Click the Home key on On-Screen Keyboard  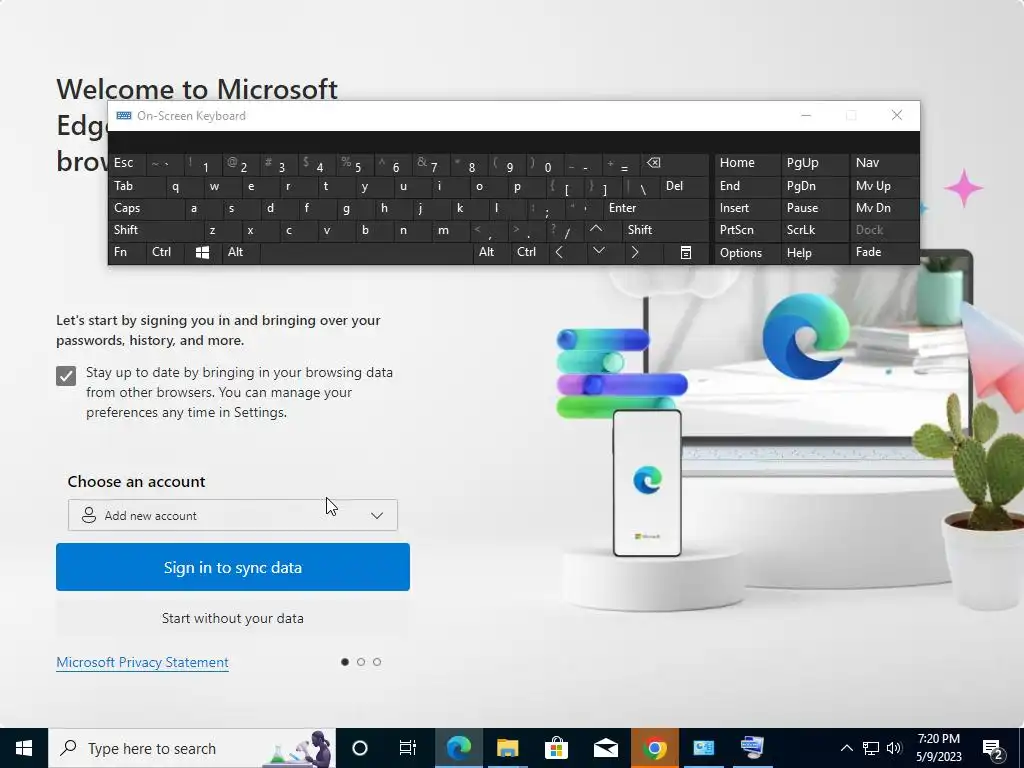coord(747,163)
